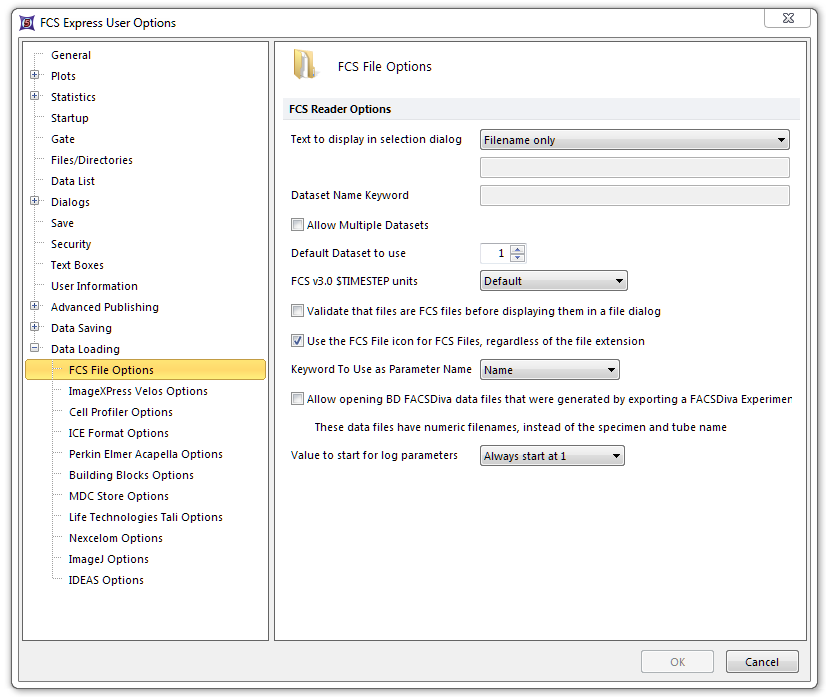
Task: Uncheck Use the FCS File icon option
Action: pyautogui.click(x=298, y=341)
